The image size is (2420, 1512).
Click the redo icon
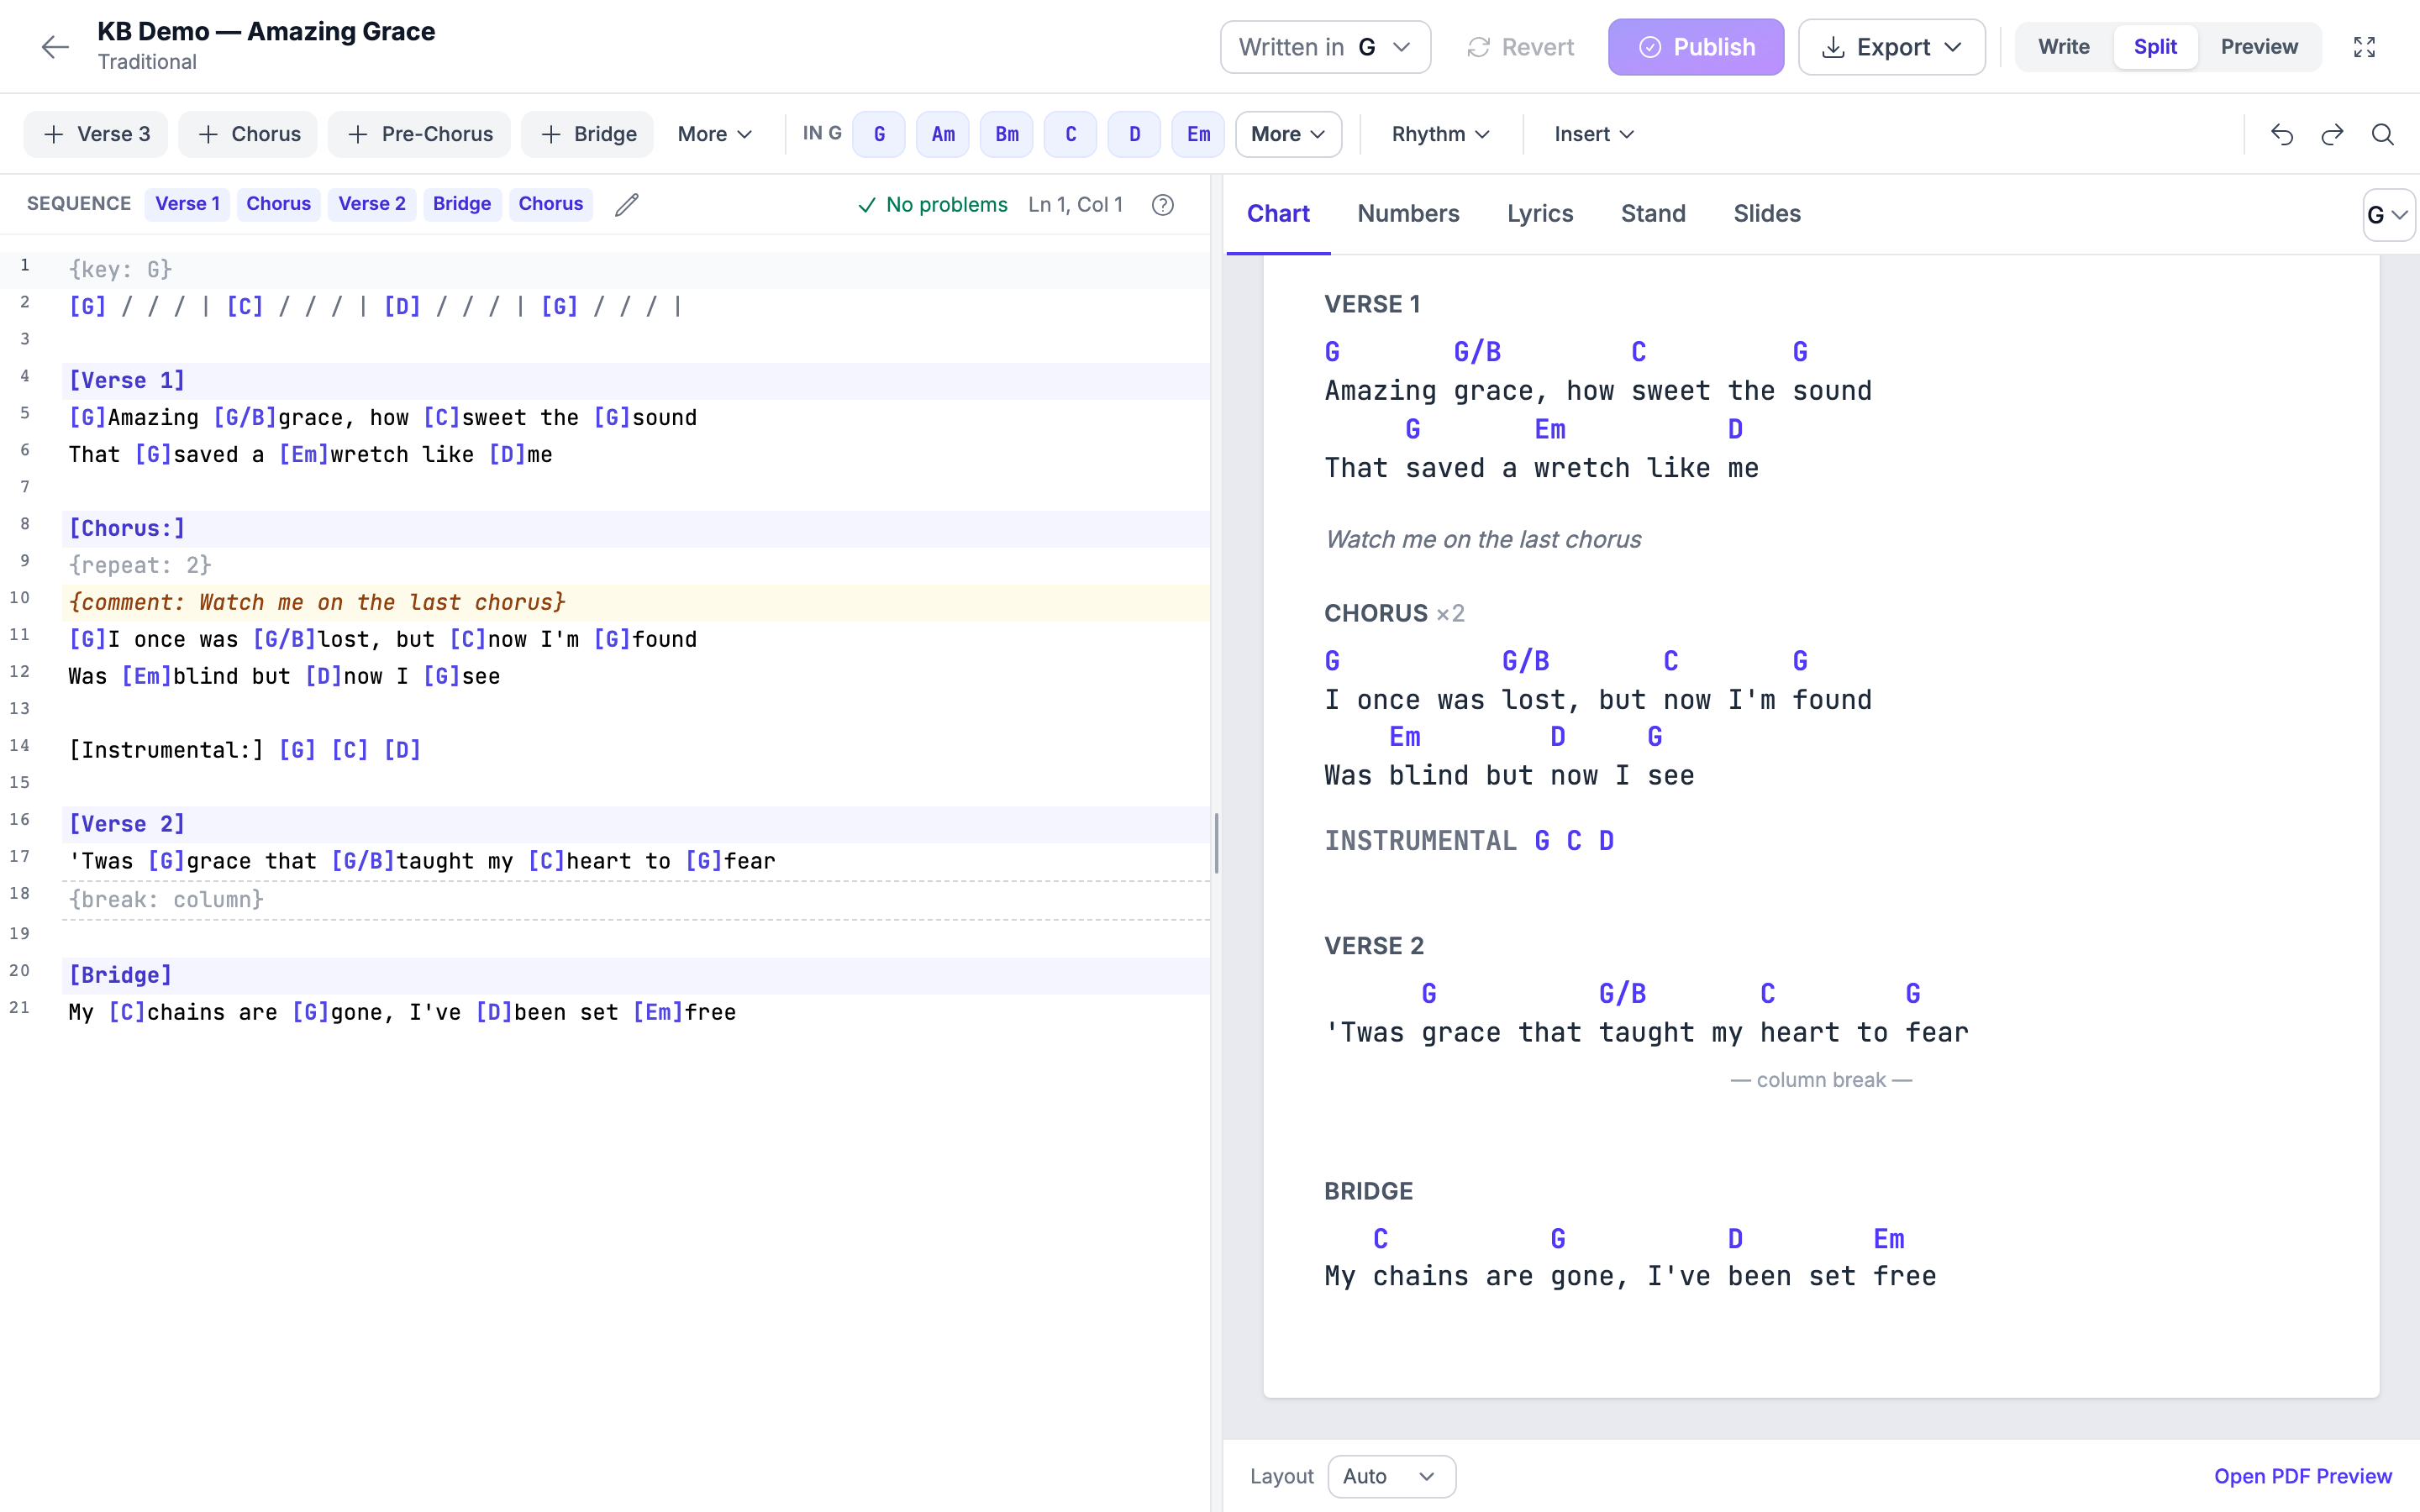click(x=2332, y=134)
